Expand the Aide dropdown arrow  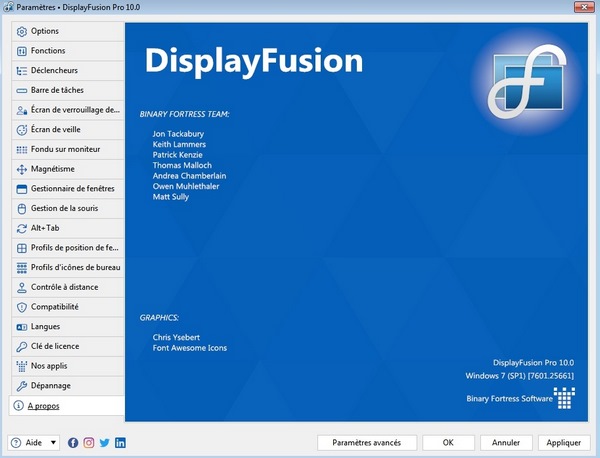[x=54, y=443]
